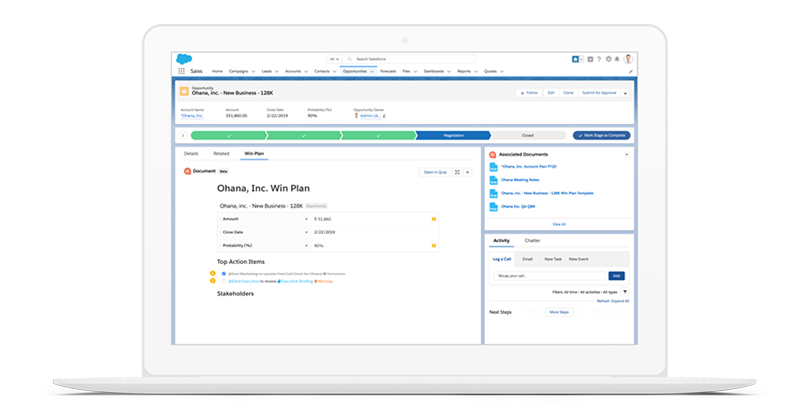The image size is (800, 417).
Task: Expand the Contacts nav dropdown arrow
Action: pyautogui.click(x=335, y=72)
